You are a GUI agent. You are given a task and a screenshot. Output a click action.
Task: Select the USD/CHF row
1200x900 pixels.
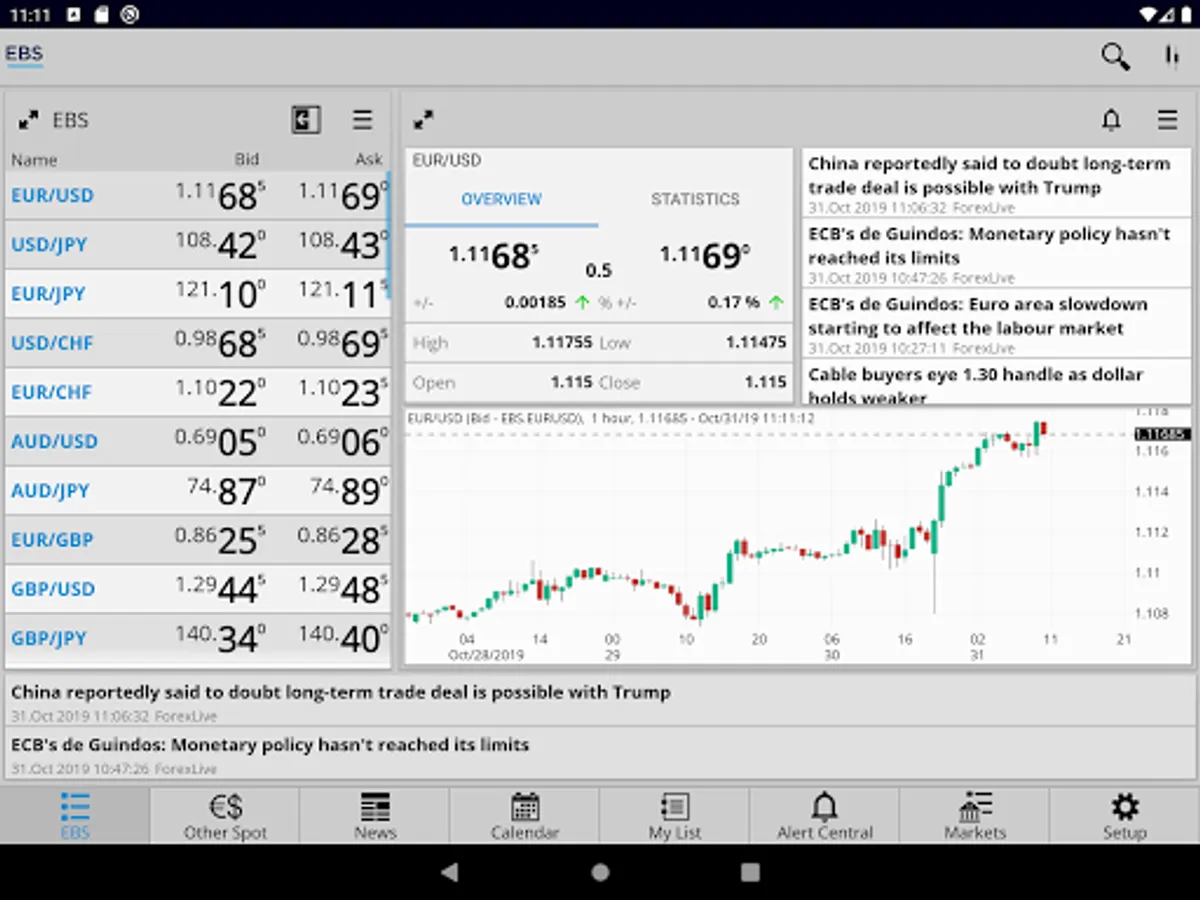(197, 342)
